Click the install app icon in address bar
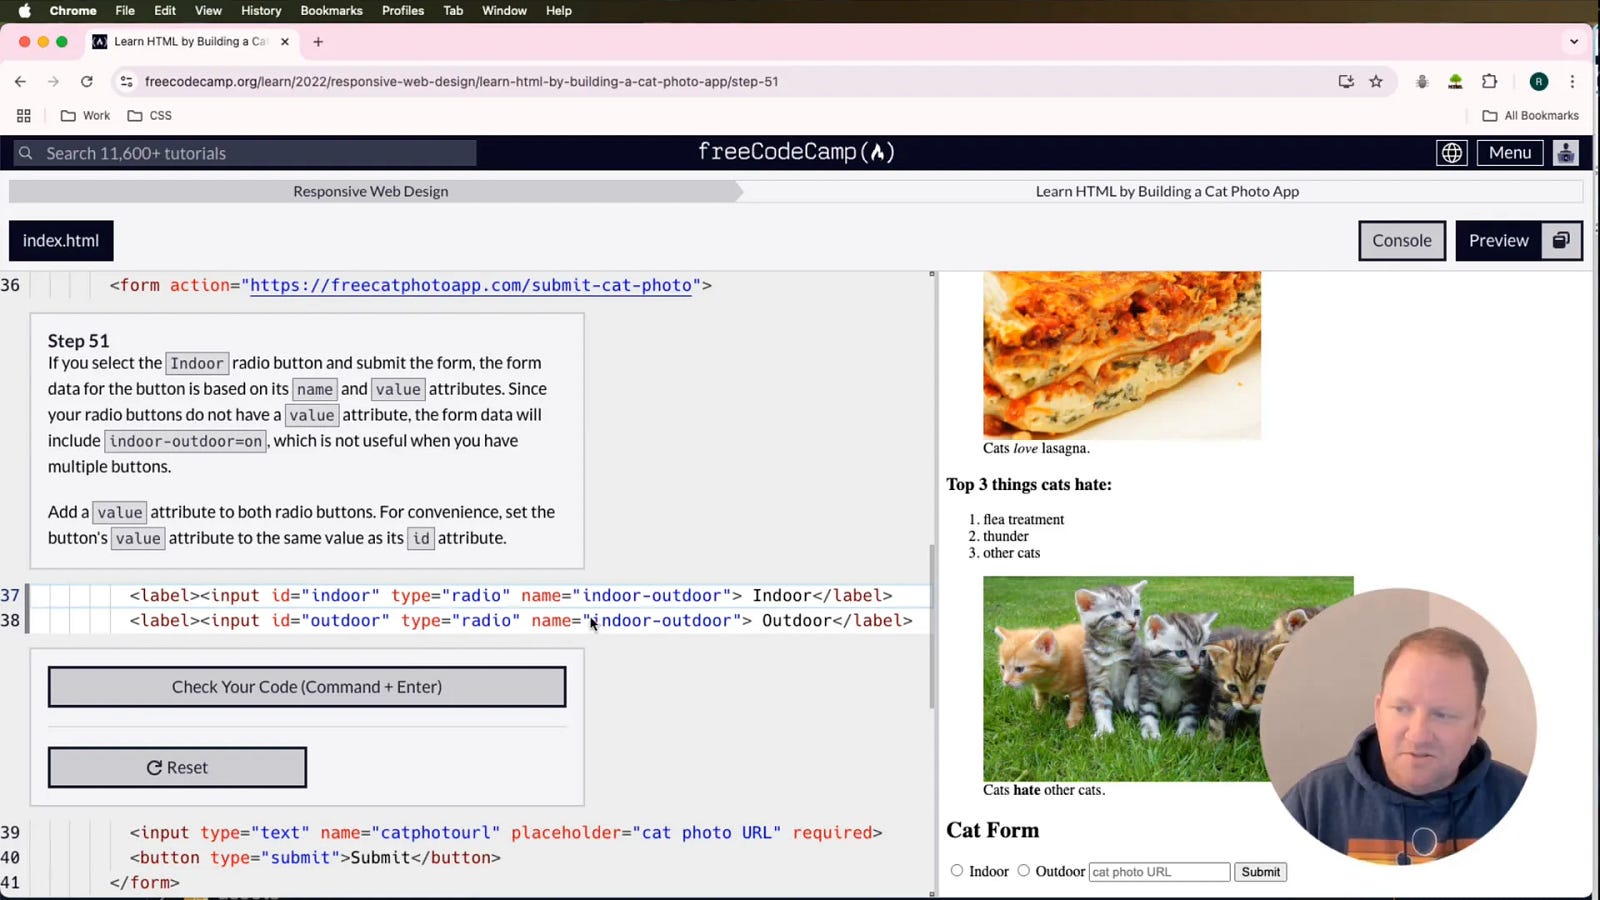This screenshot has height=900, width=1600. click(1346, 82)
